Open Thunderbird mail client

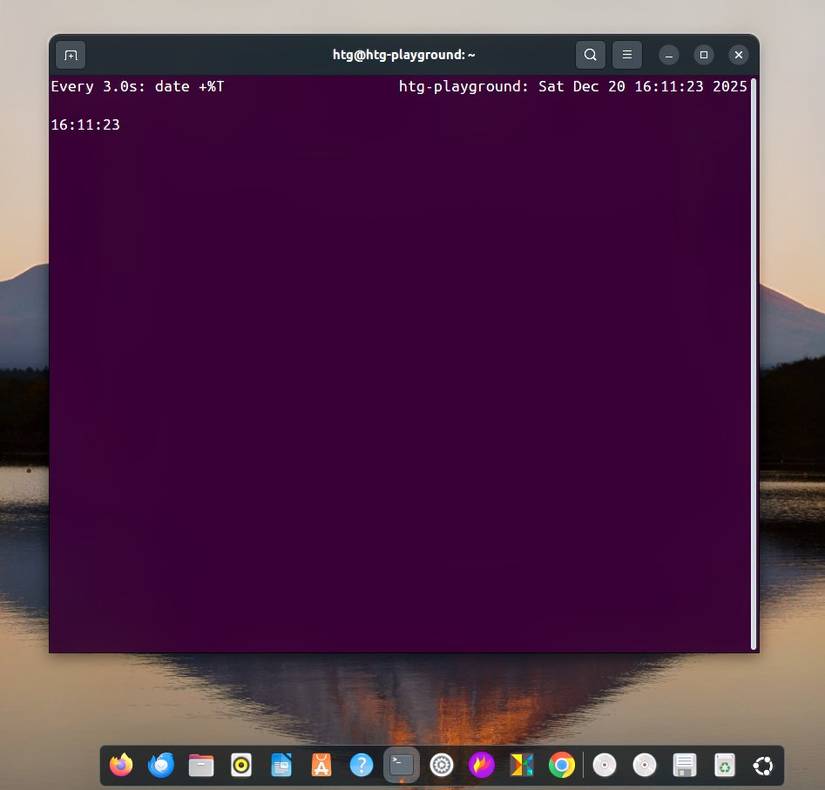160,765
